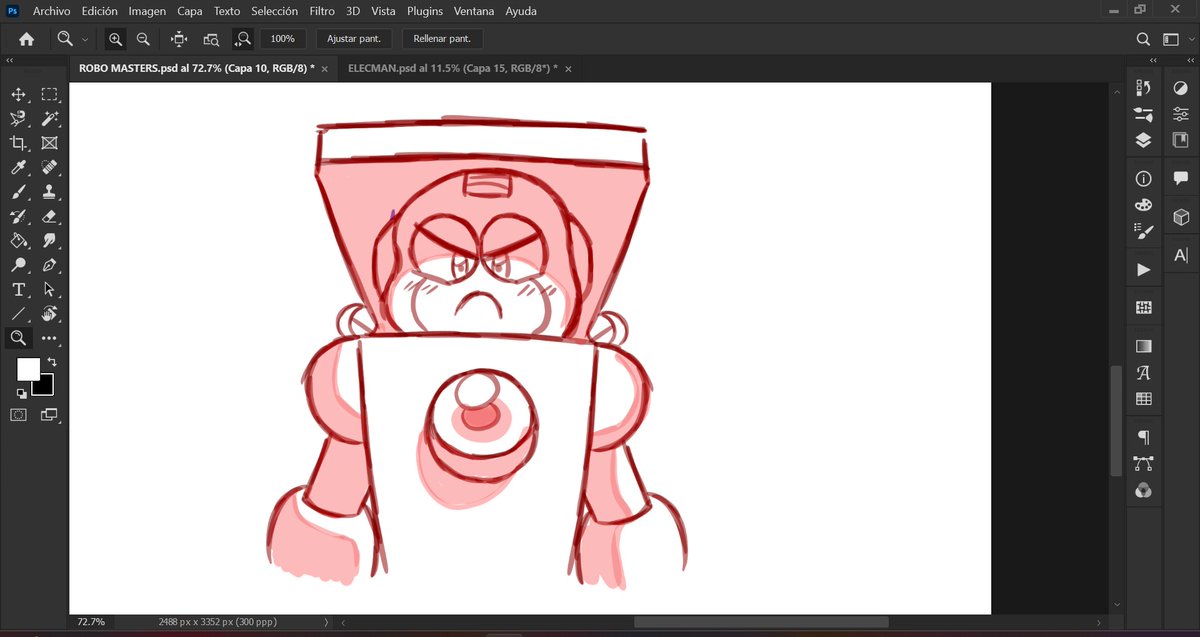This screenshot has width=1200, height=637.
Task: Open the 3D cube panel icon
Action: 1180,217
